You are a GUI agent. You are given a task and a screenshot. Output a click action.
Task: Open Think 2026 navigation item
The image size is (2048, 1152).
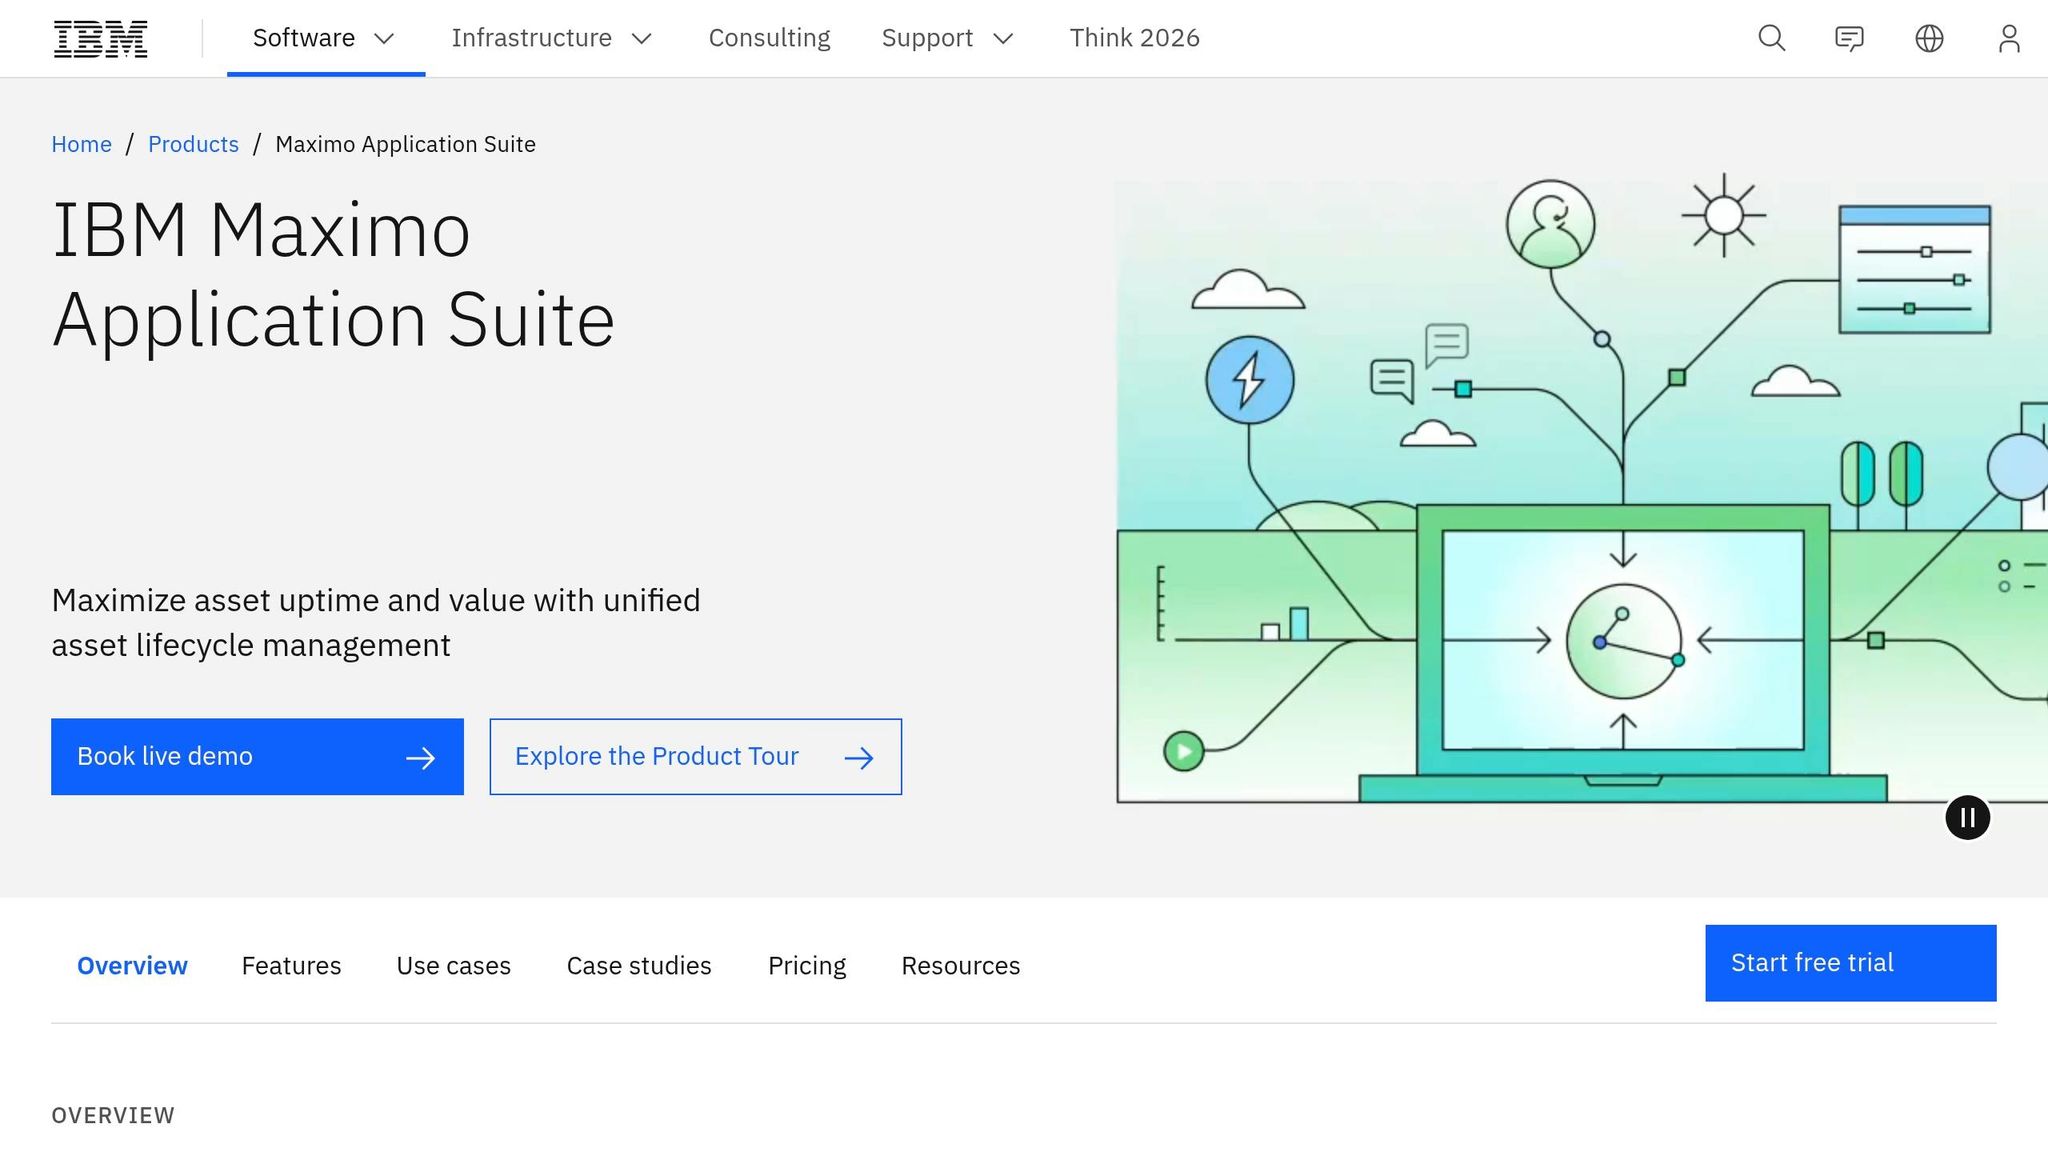tap(1134, 38)
